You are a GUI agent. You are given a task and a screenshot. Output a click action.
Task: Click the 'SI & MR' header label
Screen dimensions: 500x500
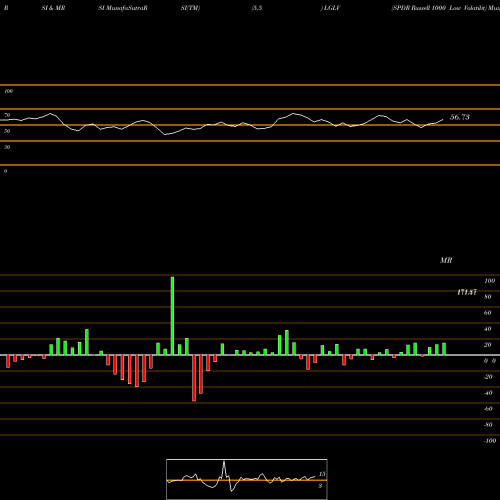click(53, 8)
